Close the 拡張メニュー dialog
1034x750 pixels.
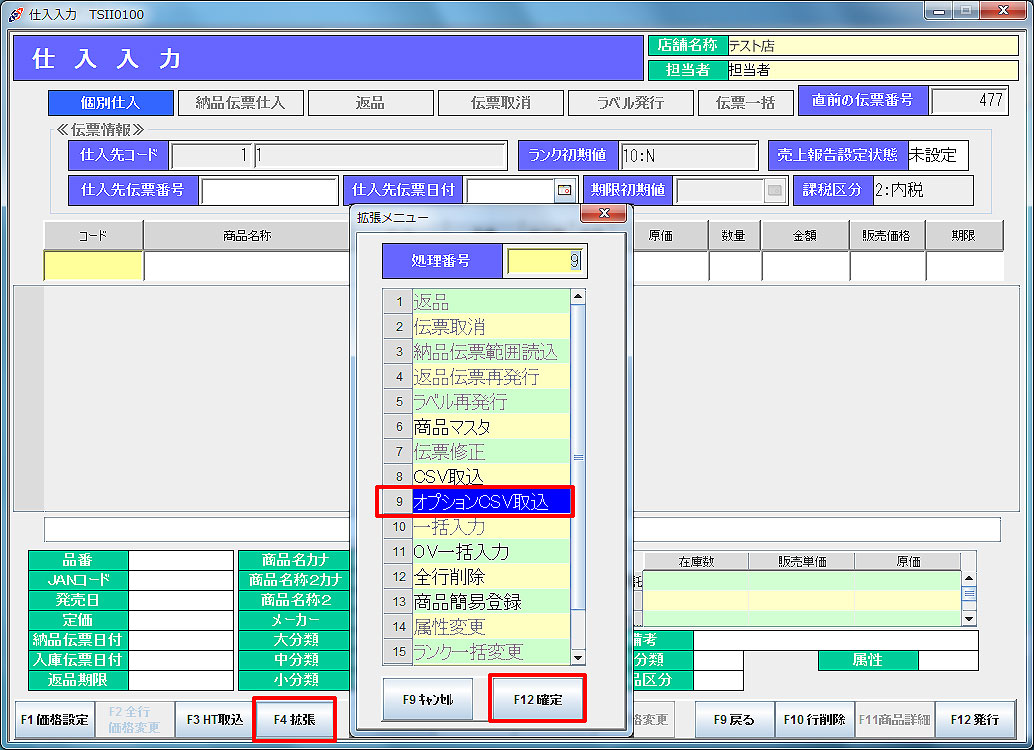click(603, 214)
